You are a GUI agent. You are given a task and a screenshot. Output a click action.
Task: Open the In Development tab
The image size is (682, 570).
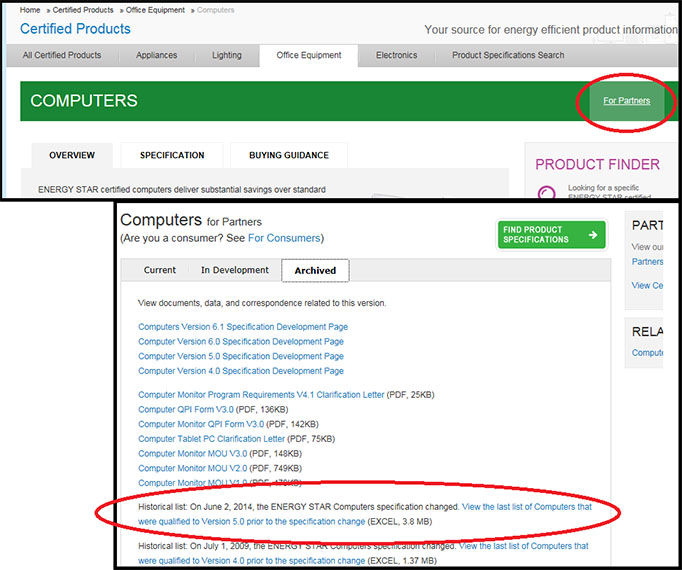coord(235,270)
